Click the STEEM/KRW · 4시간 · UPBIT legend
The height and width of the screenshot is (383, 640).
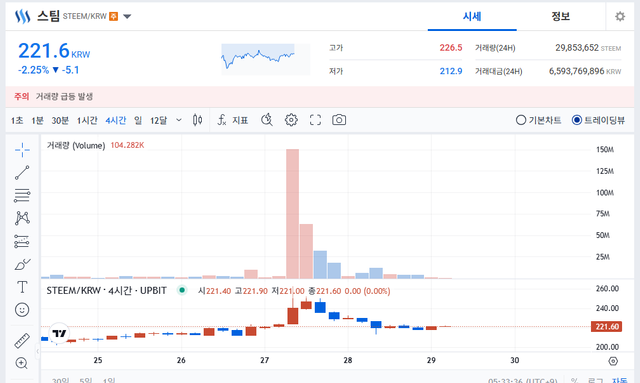point(107,291)
